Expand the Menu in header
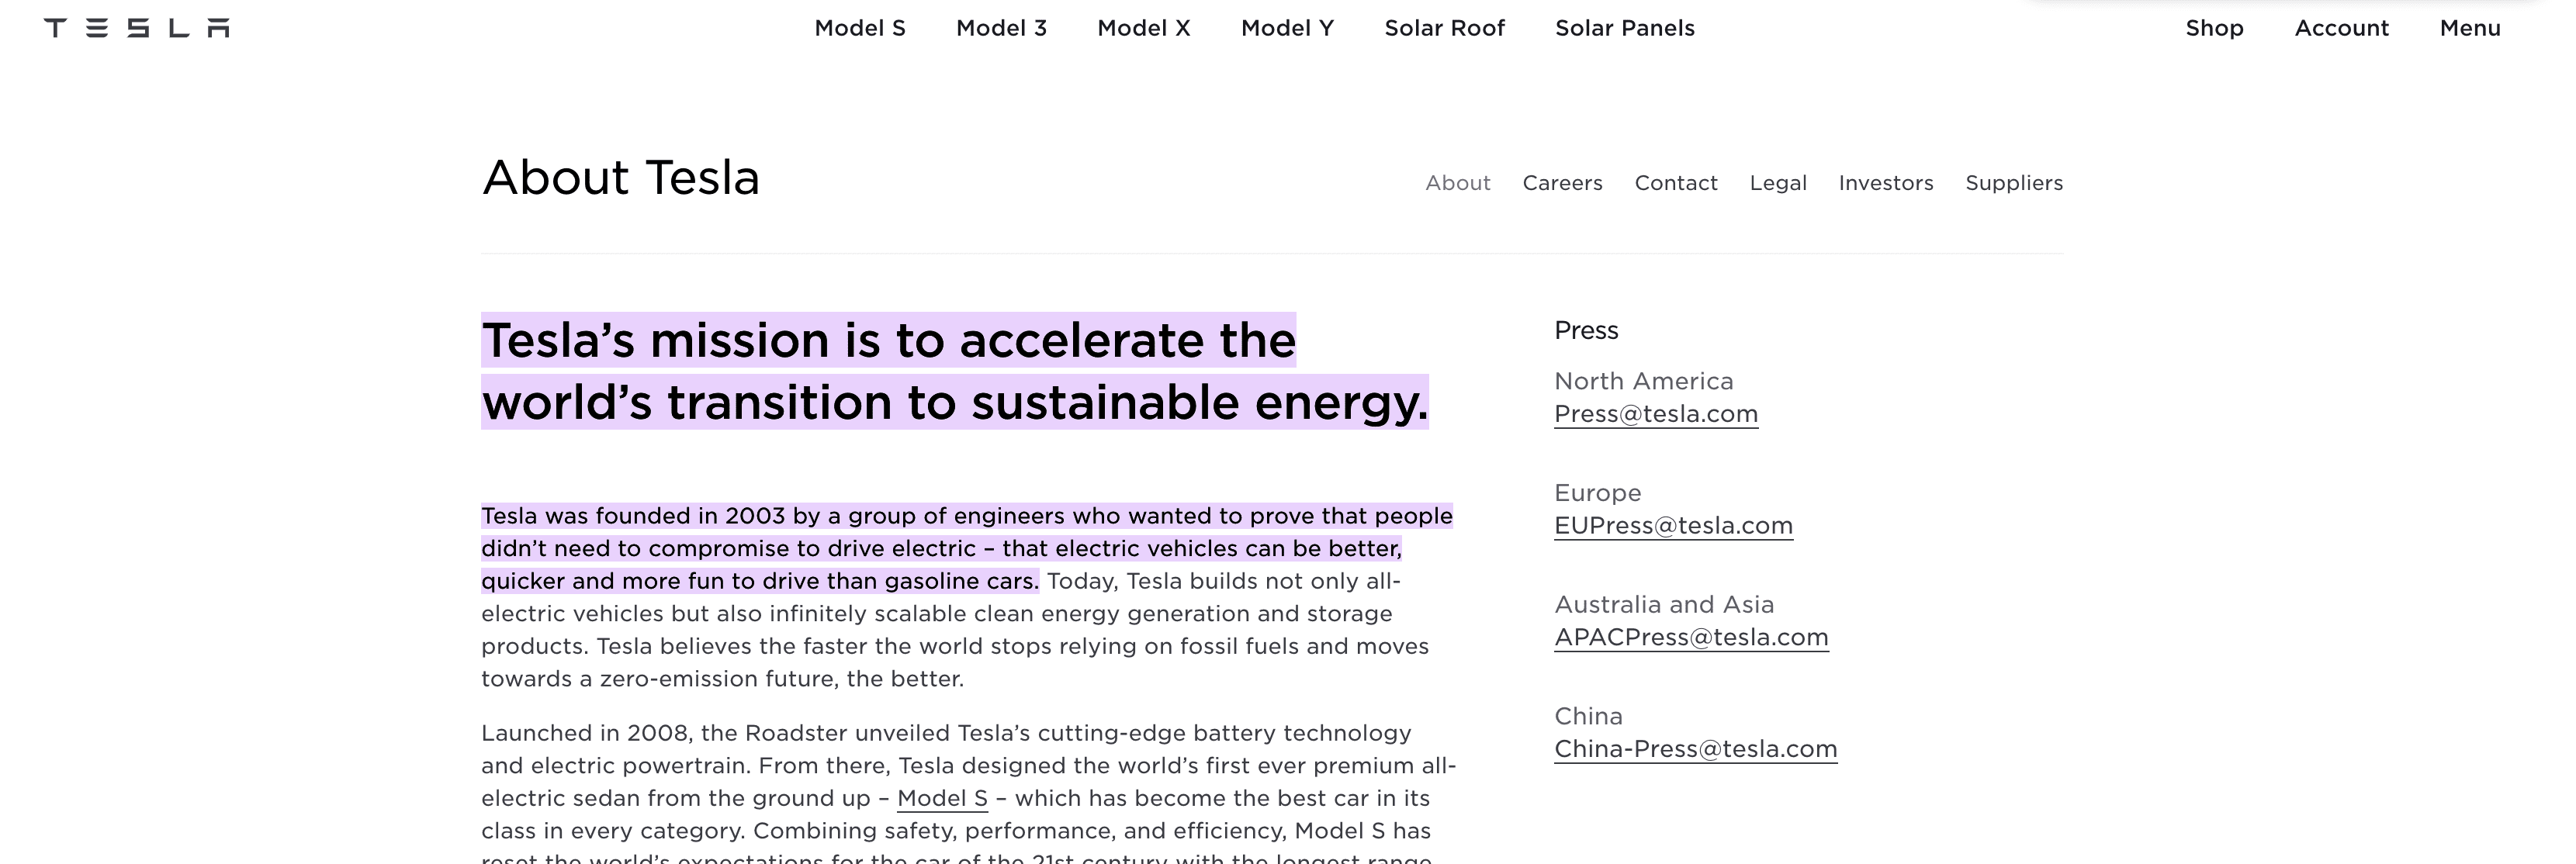Viewport: 2576px width, 864px height. [x=2469, y=28]
